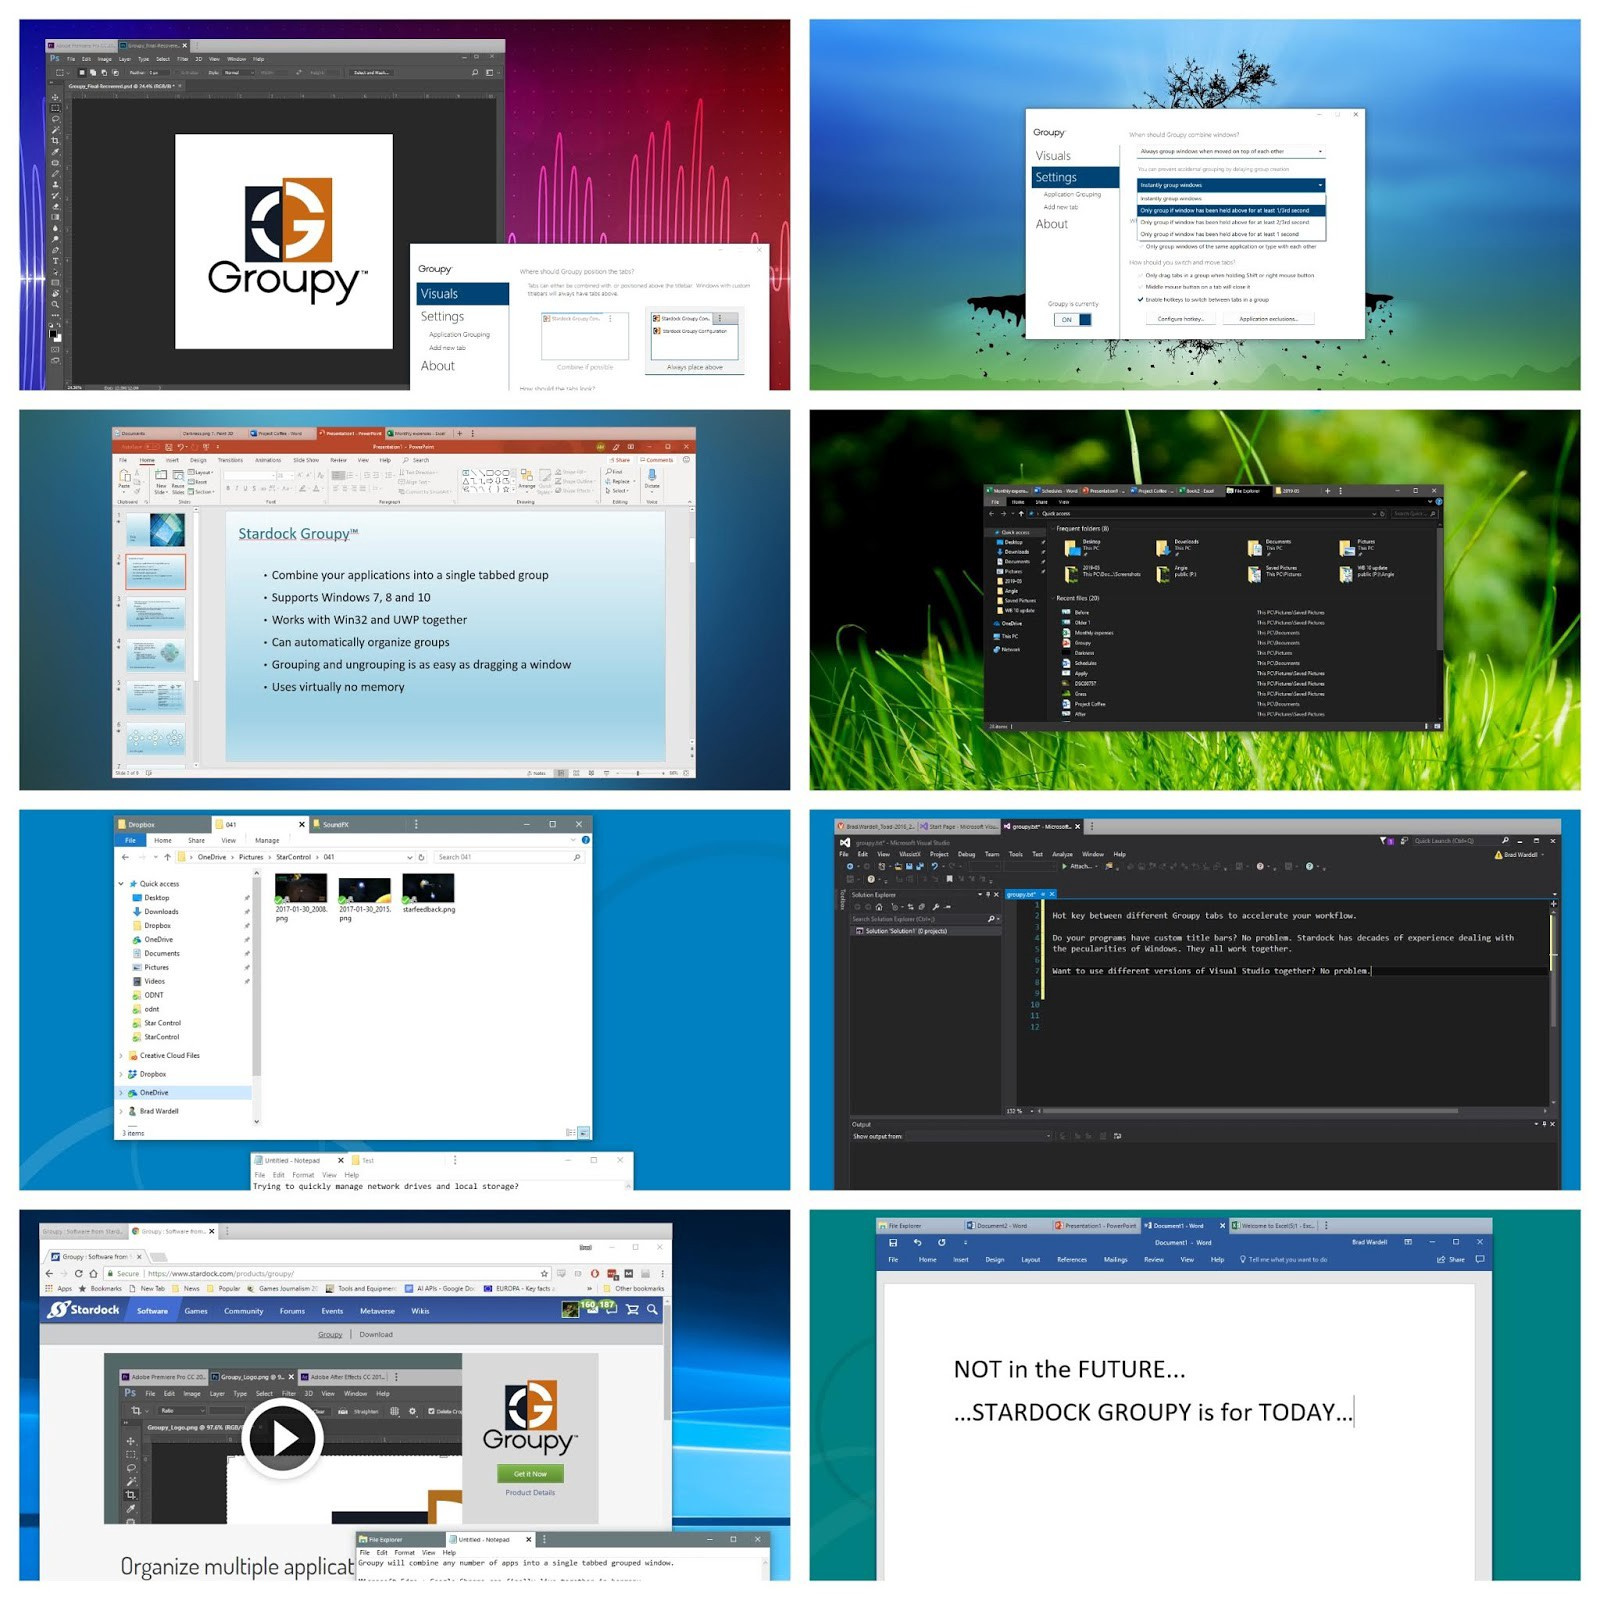
Task: Toggle 'Enable hotkeys to switch between tabs' checkbox
Action: coord(1140,299)
